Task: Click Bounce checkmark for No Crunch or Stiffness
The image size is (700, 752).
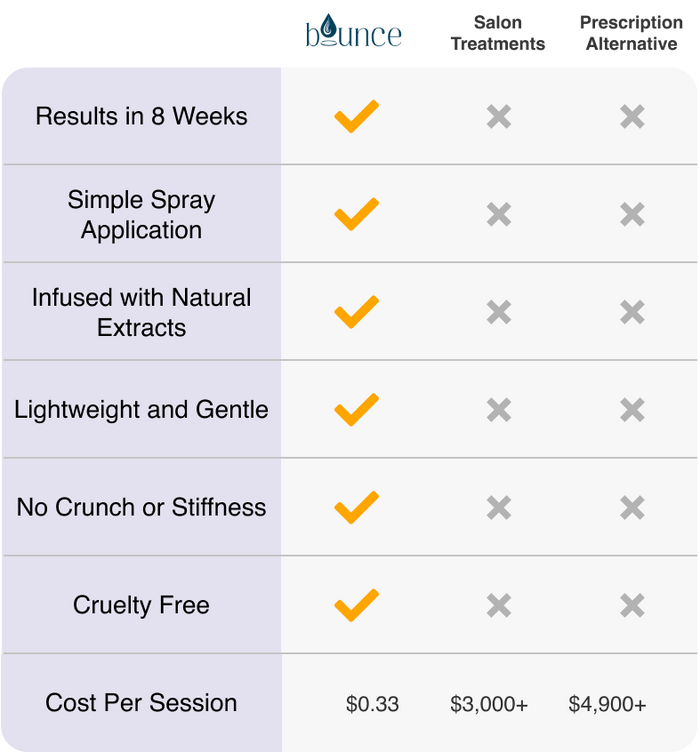Action: tap(356, 507)
